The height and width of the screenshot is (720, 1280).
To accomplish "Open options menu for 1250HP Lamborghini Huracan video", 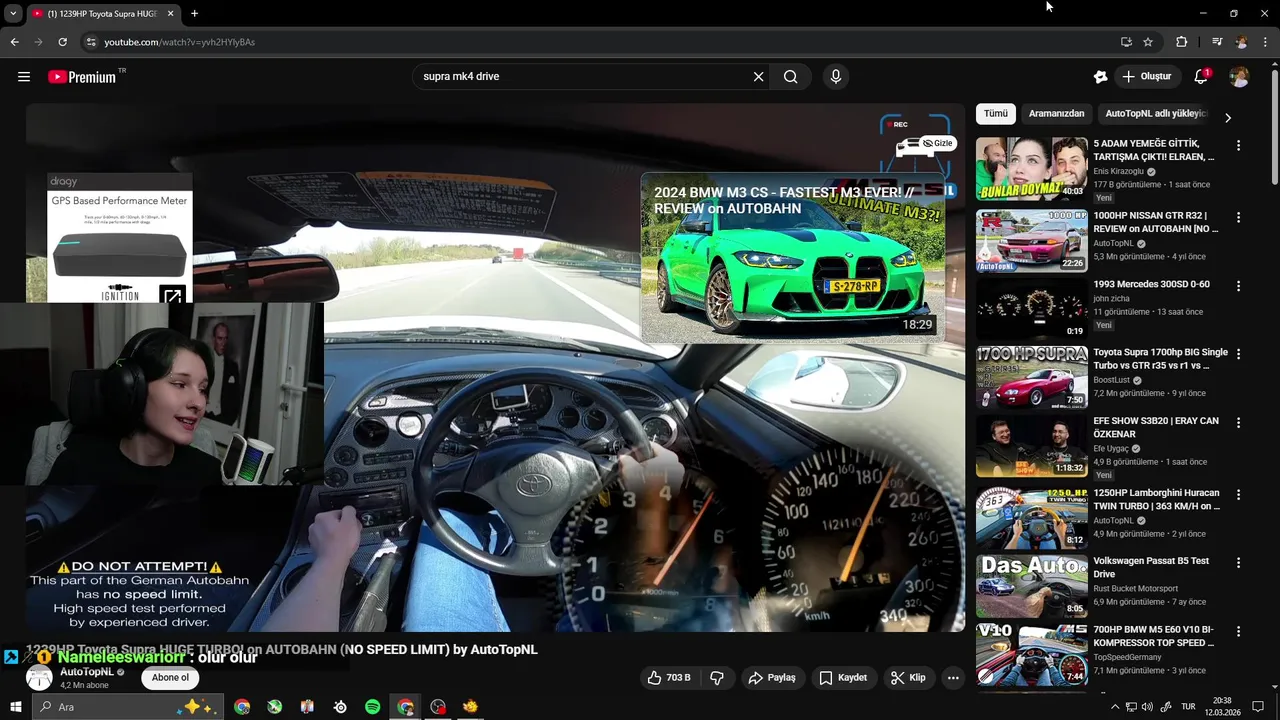I will tap(1238, 495).
